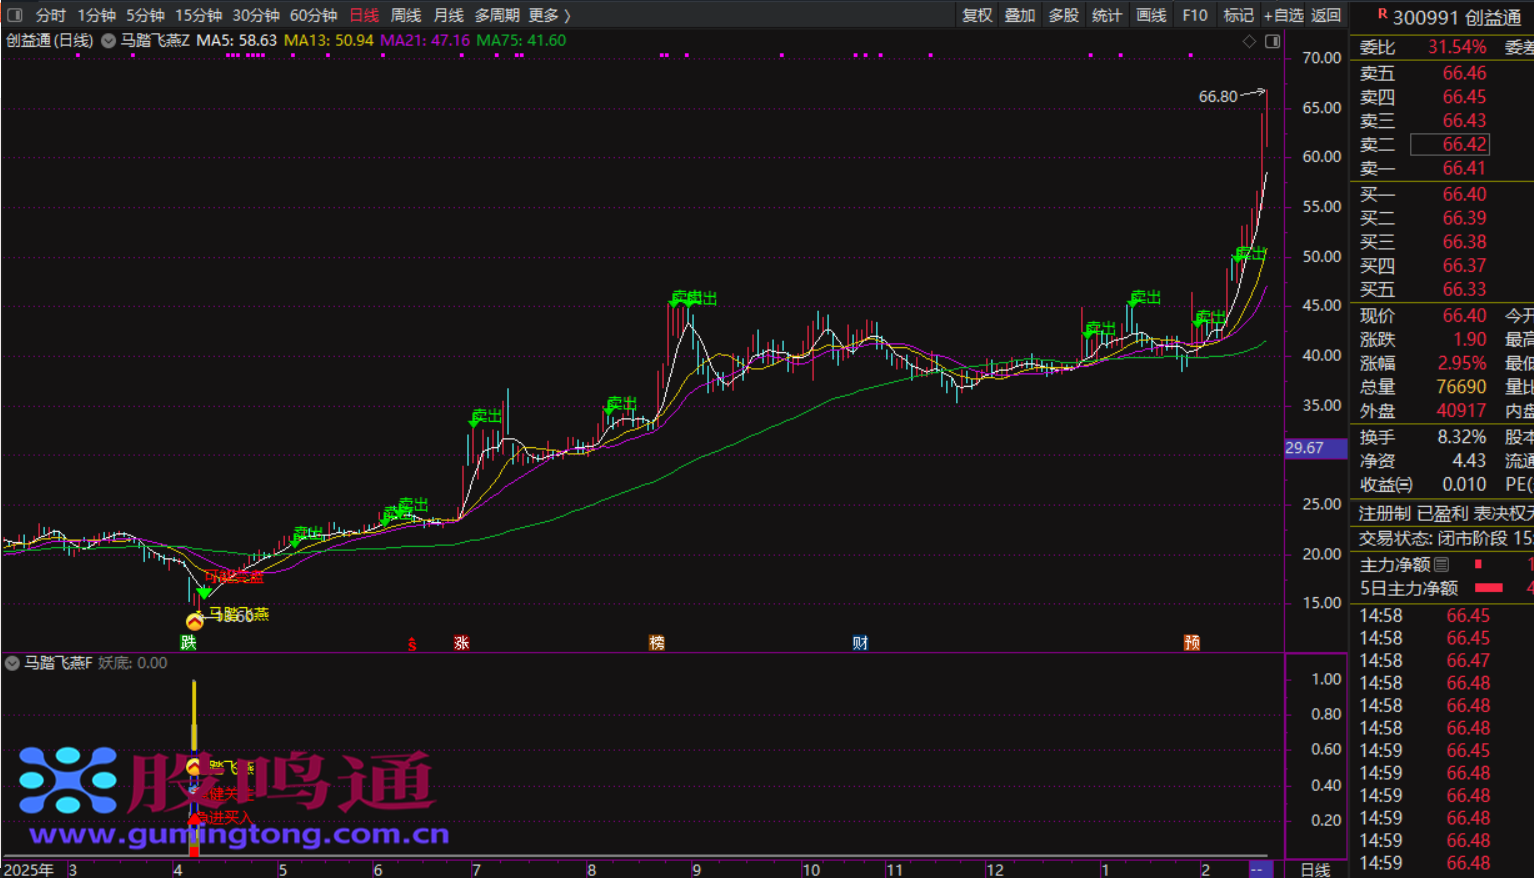The height and width of the screenshot is (878, 1534).
Task: Switch to the 周线 weekly chart tab
Action: pos(405,15)
